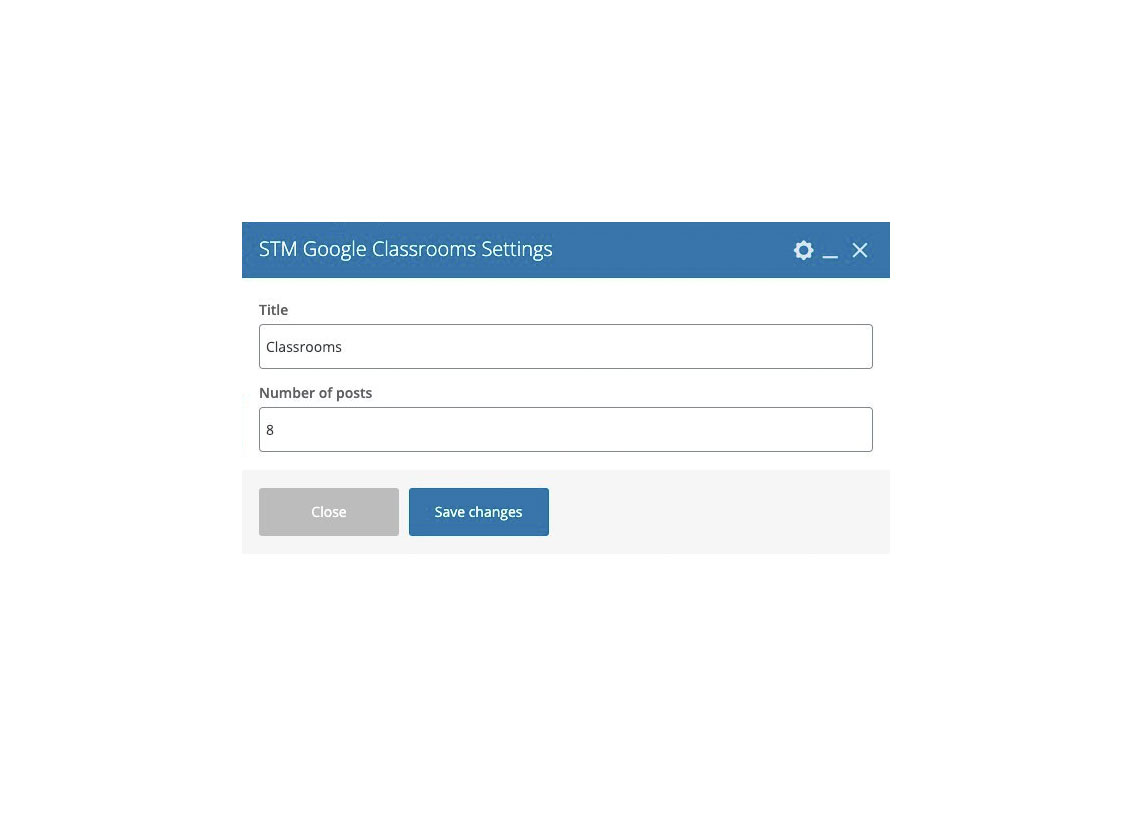Place cursor on the 'Classrooms' text value

pyautogui.click(x=304, y=347)
